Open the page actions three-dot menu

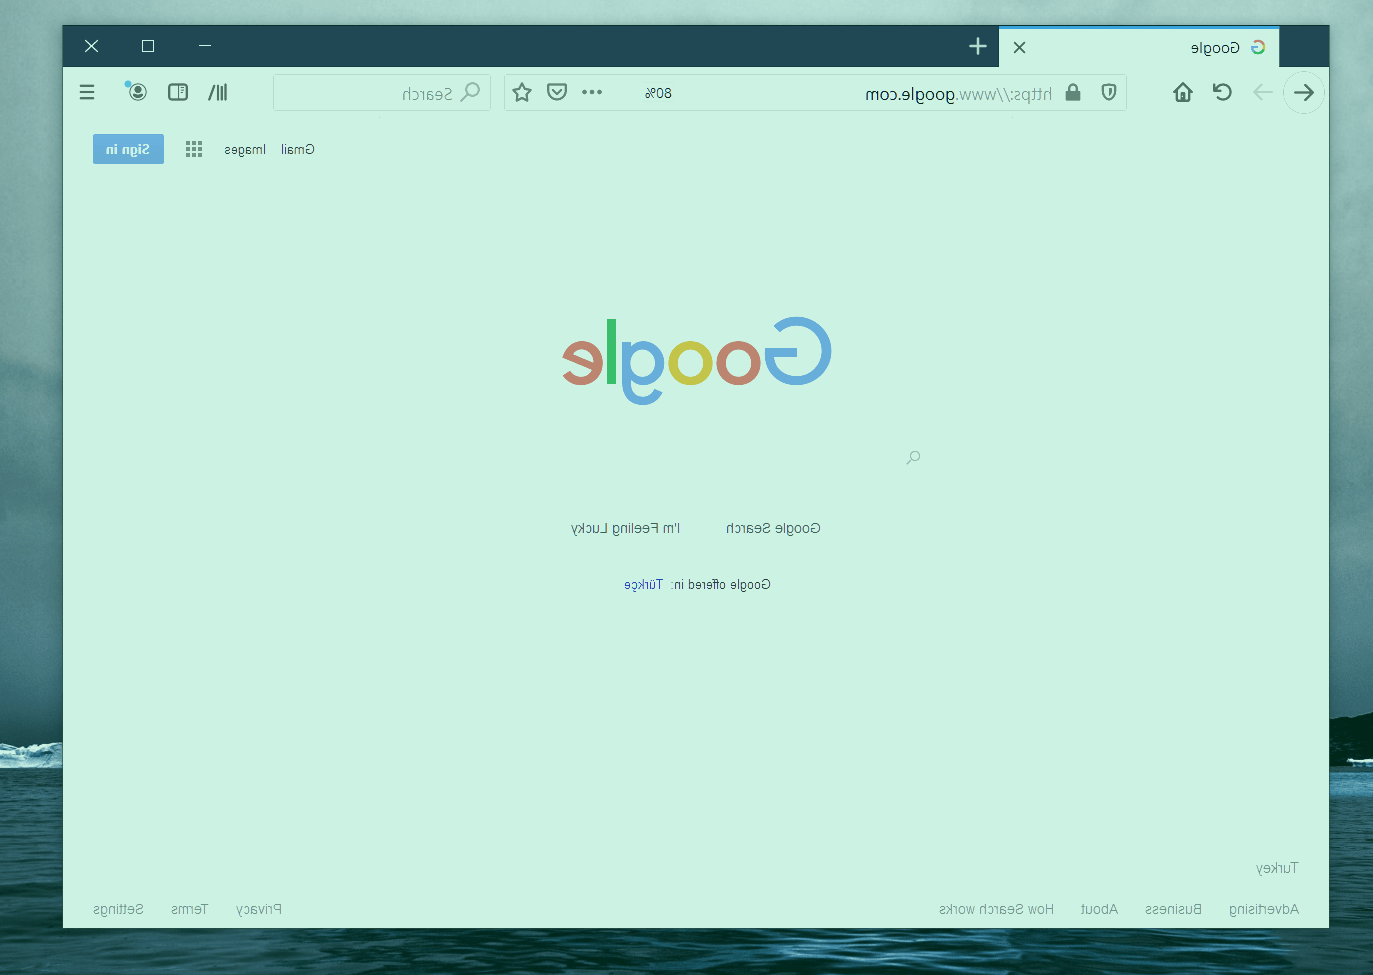click(592, 92)
